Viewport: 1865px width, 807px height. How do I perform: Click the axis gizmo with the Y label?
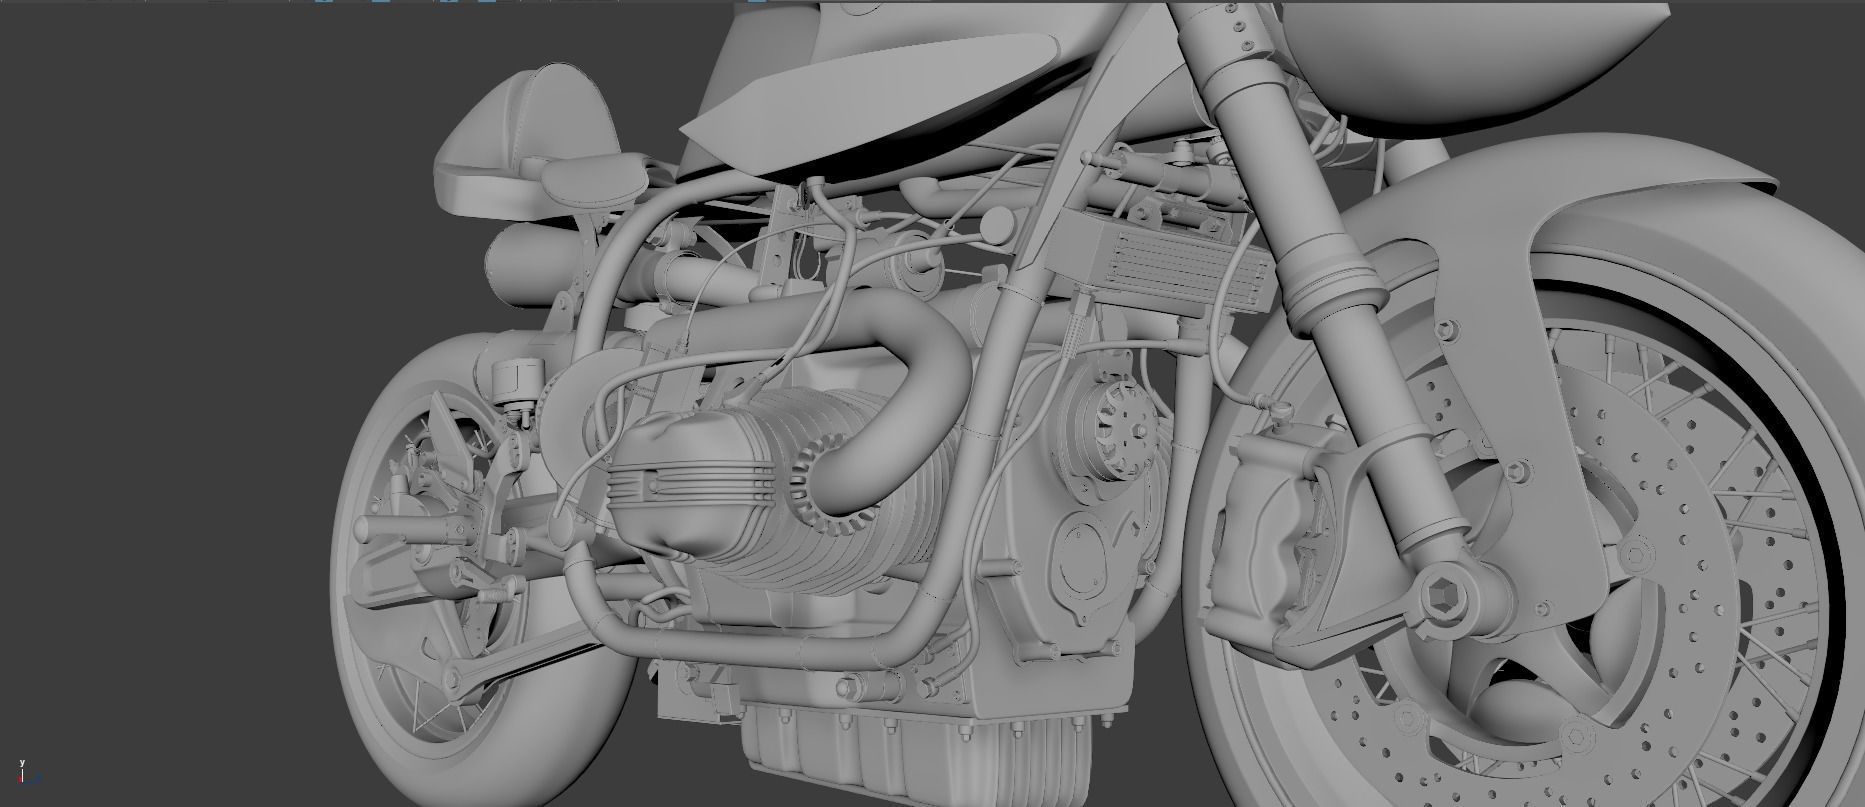pyautogui.click(x=24, y=771)
